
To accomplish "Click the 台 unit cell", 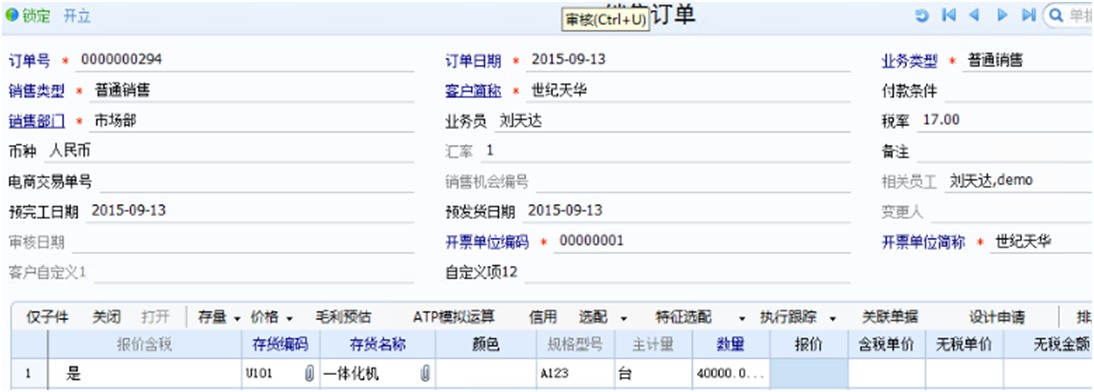I will [x=654, y=374].
